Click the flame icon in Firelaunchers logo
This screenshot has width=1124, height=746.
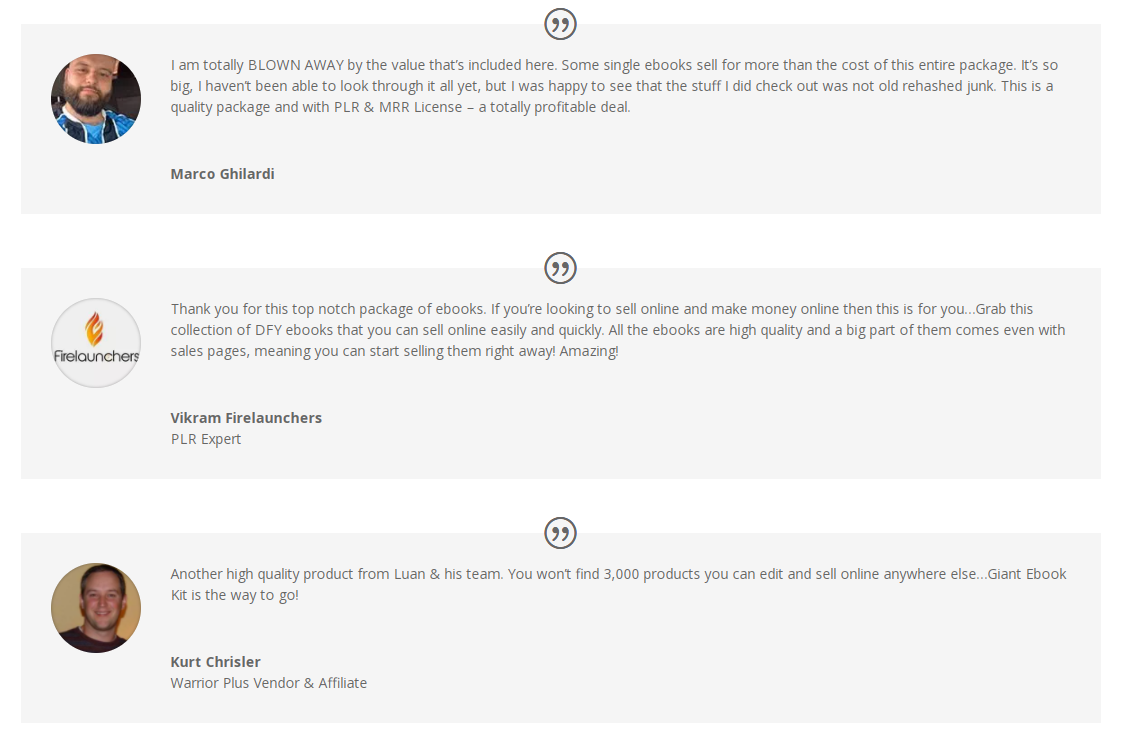[x=94, y=329]
